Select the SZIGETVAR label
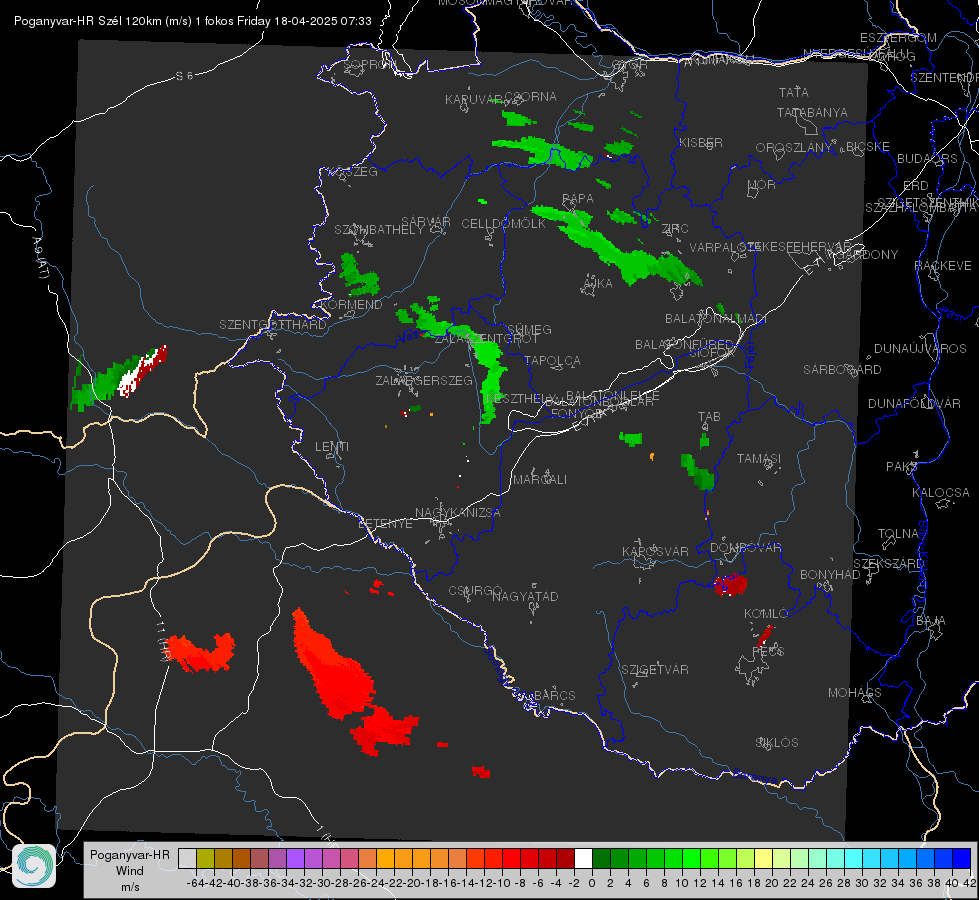 point(654,670)
